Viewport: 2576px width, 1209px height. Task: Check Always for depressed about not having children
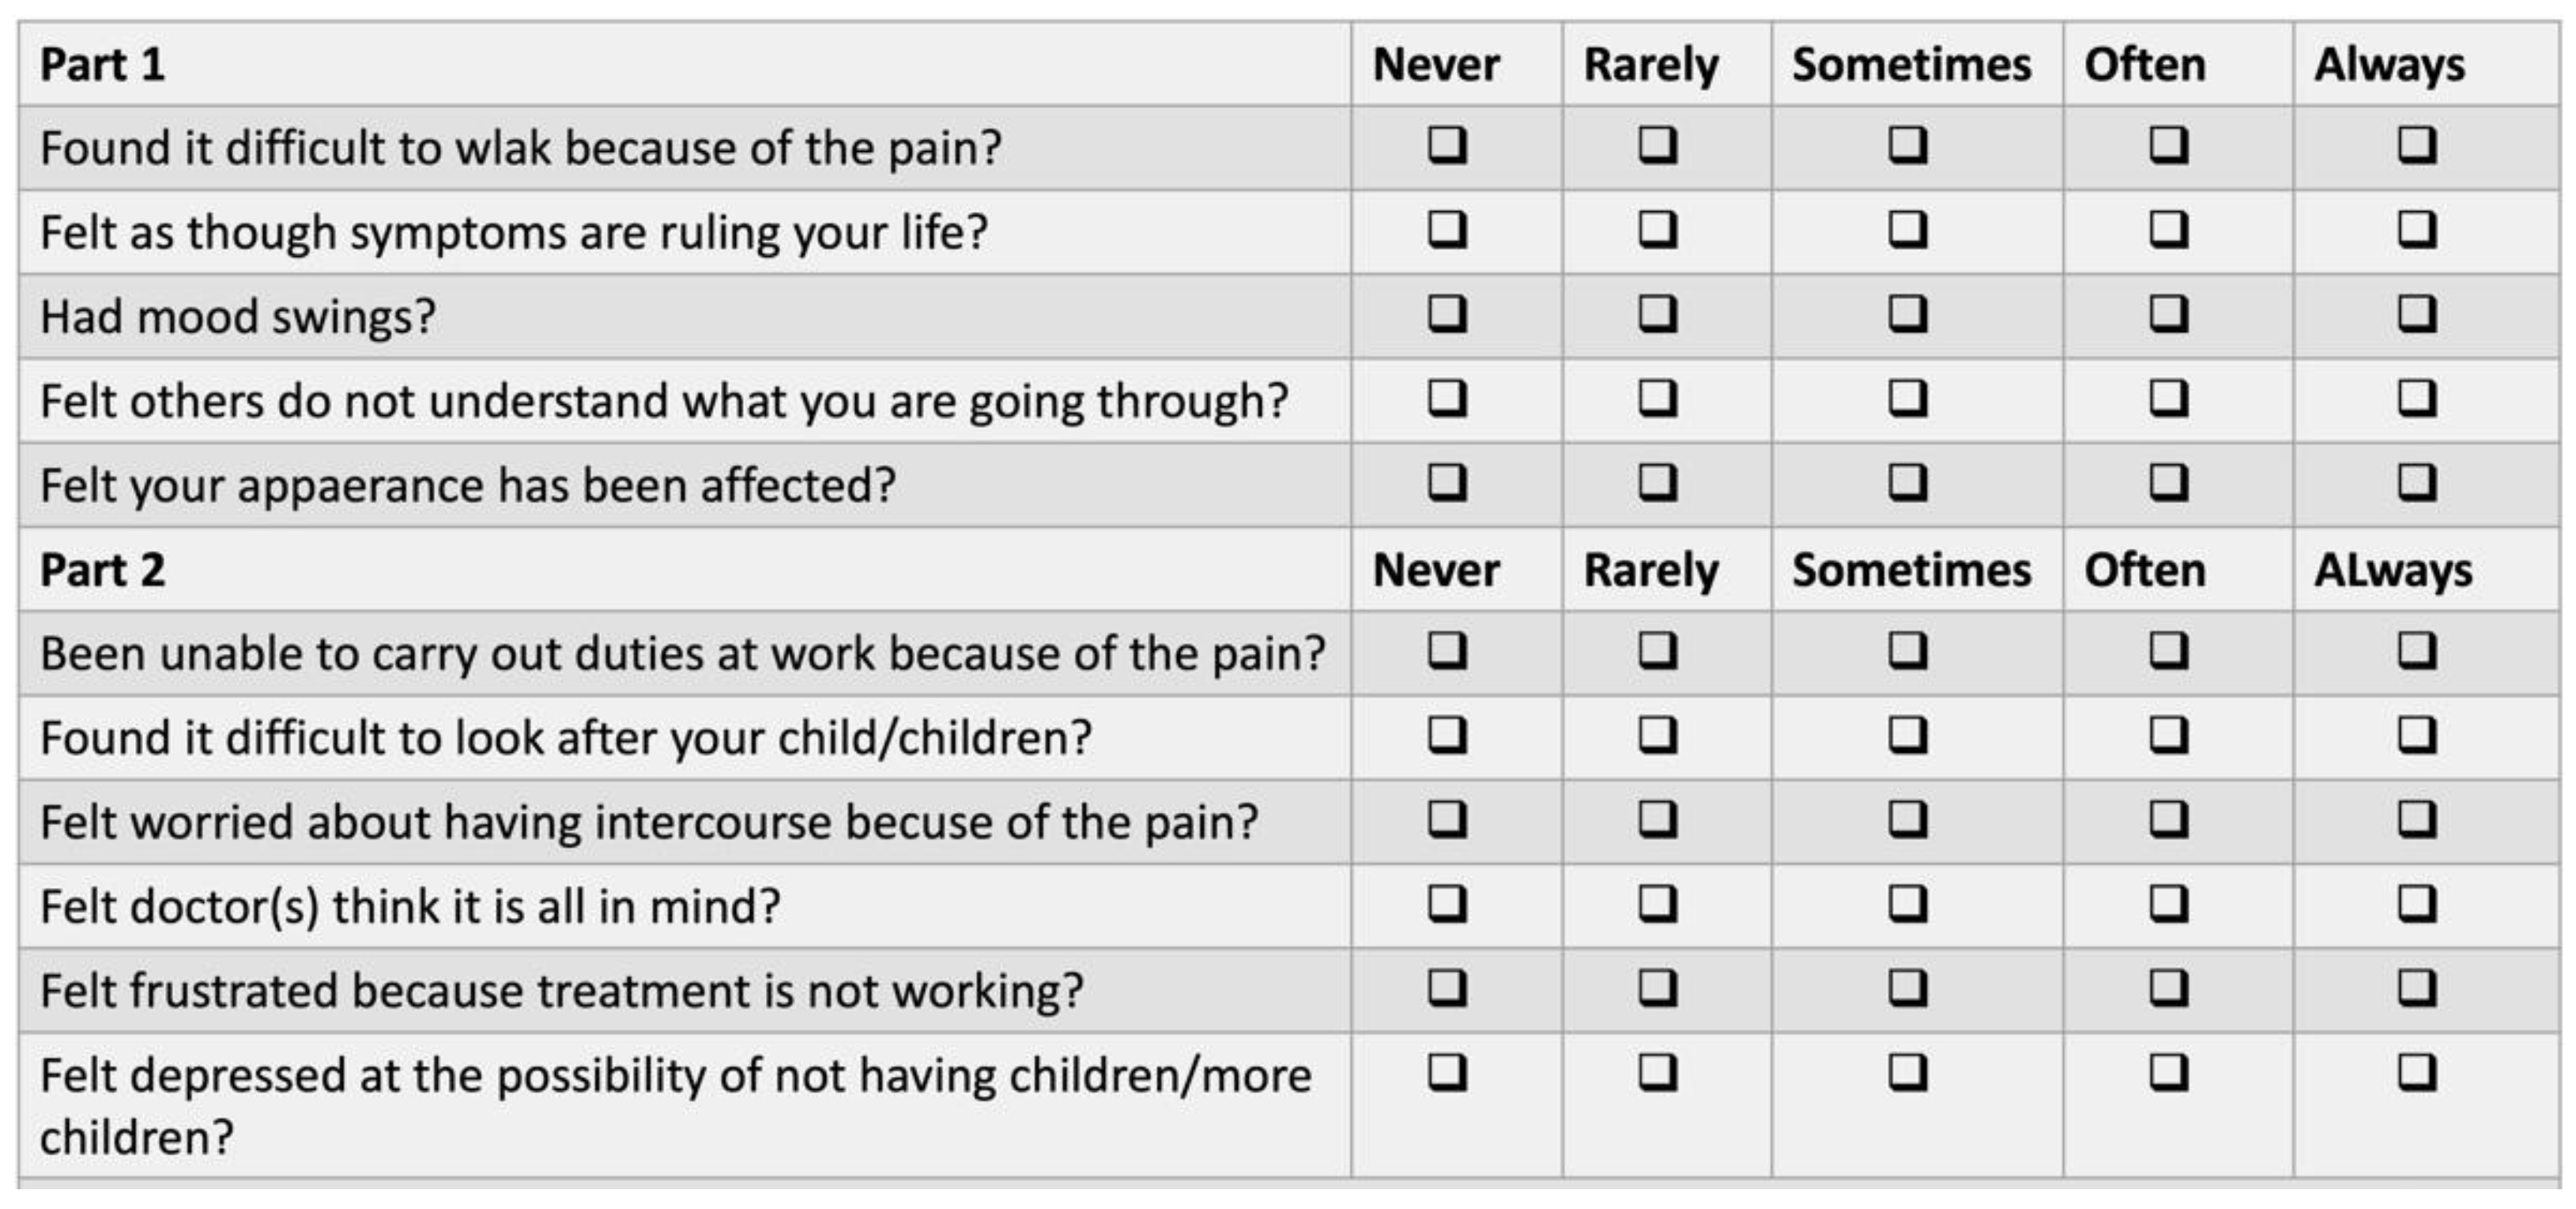2416,1073
